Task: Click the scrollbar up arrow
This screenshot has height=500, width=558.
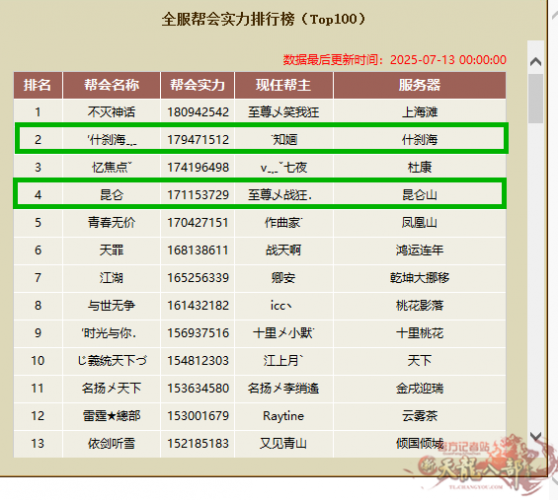Action: pos(535,62)
